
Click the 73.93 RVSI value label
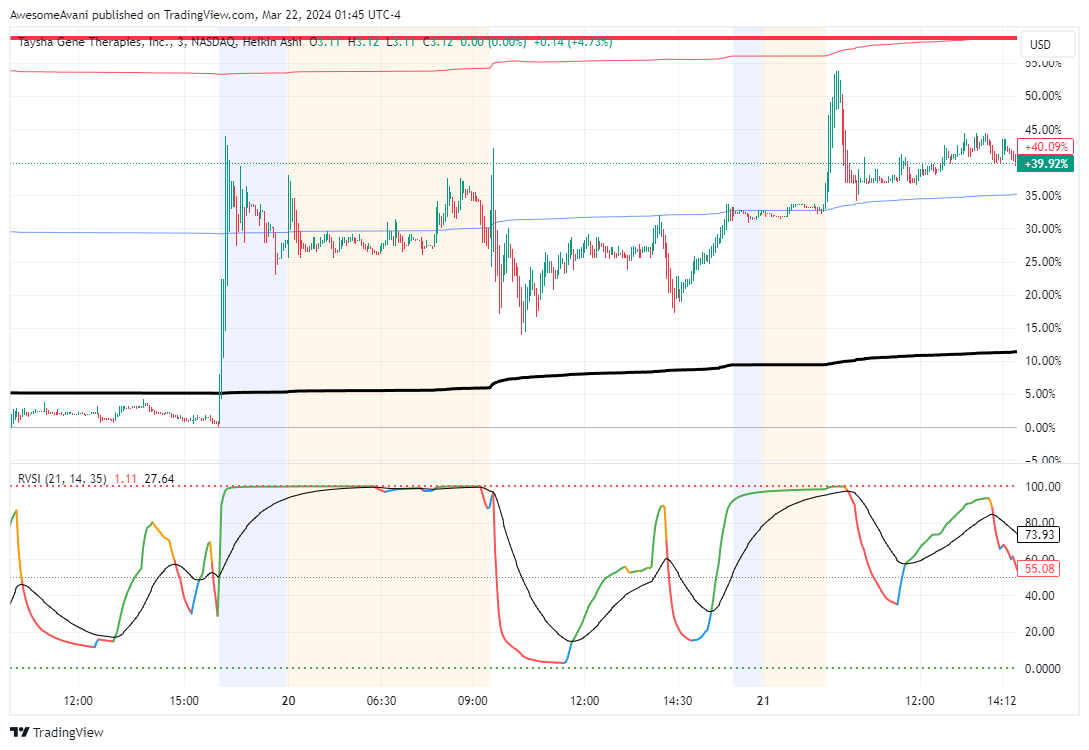1039,535
